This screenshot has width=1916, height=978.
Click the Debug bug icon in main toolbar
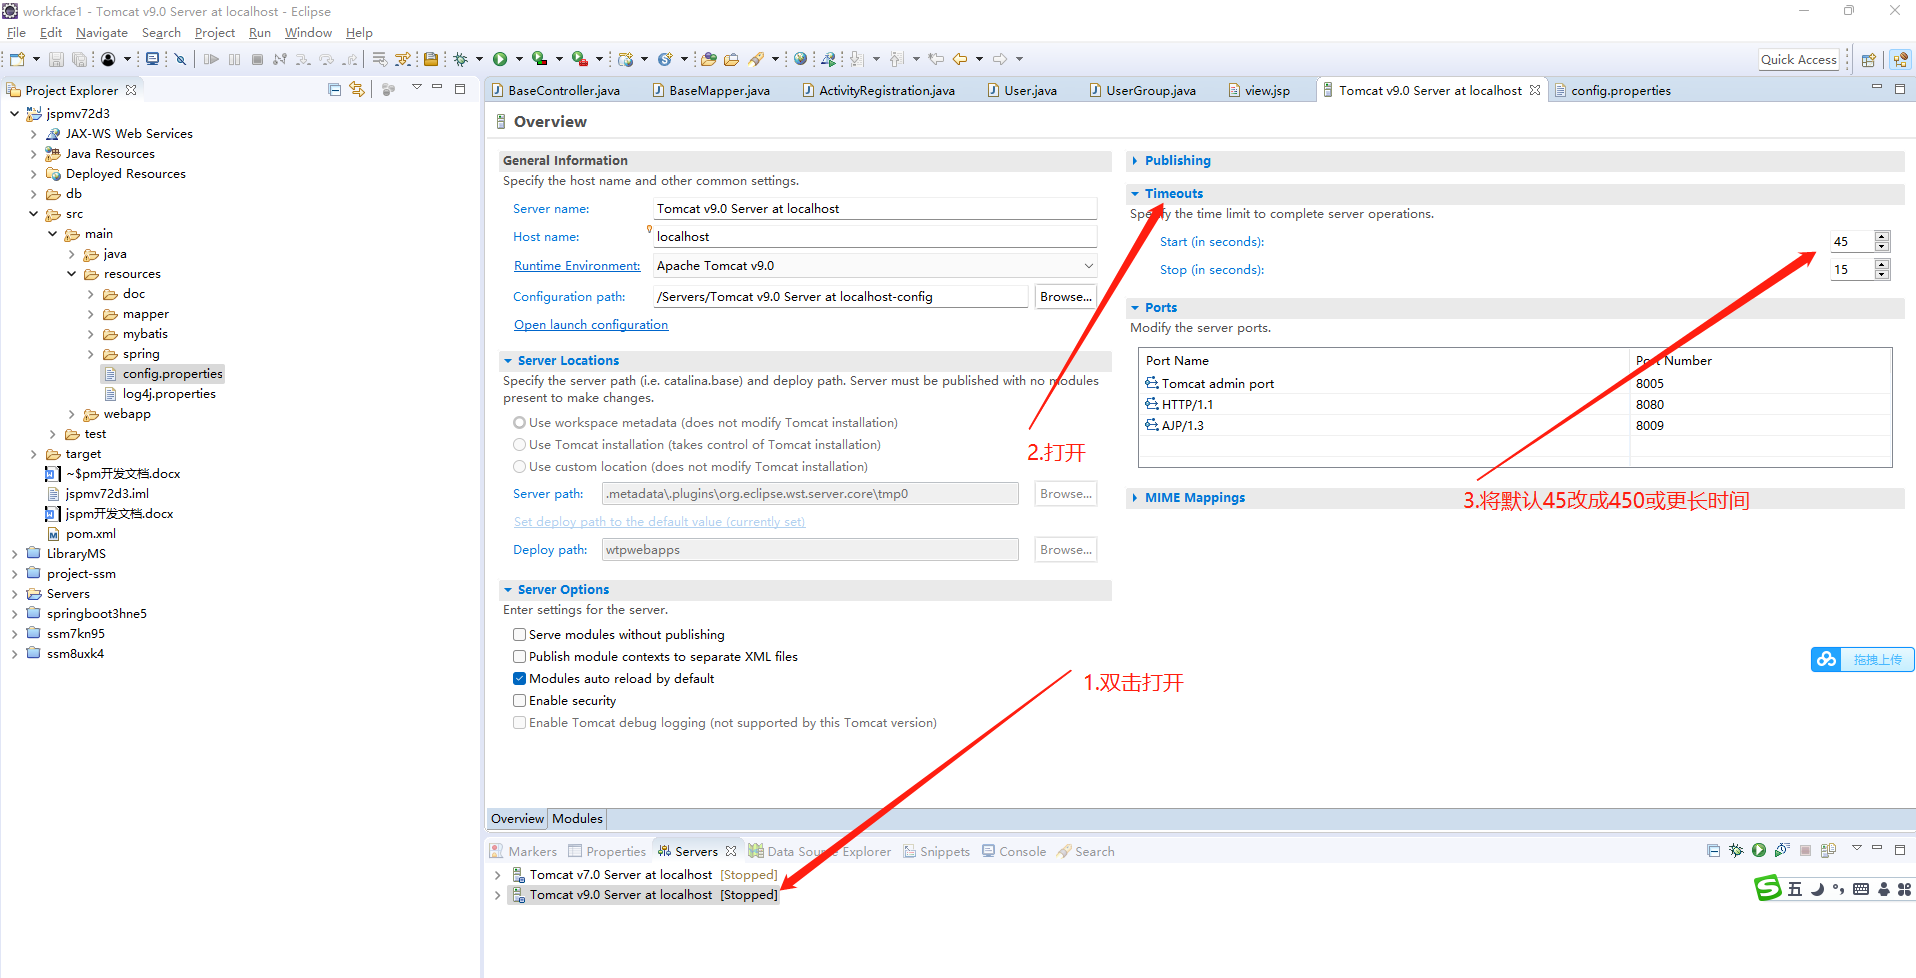pos(461,59)
